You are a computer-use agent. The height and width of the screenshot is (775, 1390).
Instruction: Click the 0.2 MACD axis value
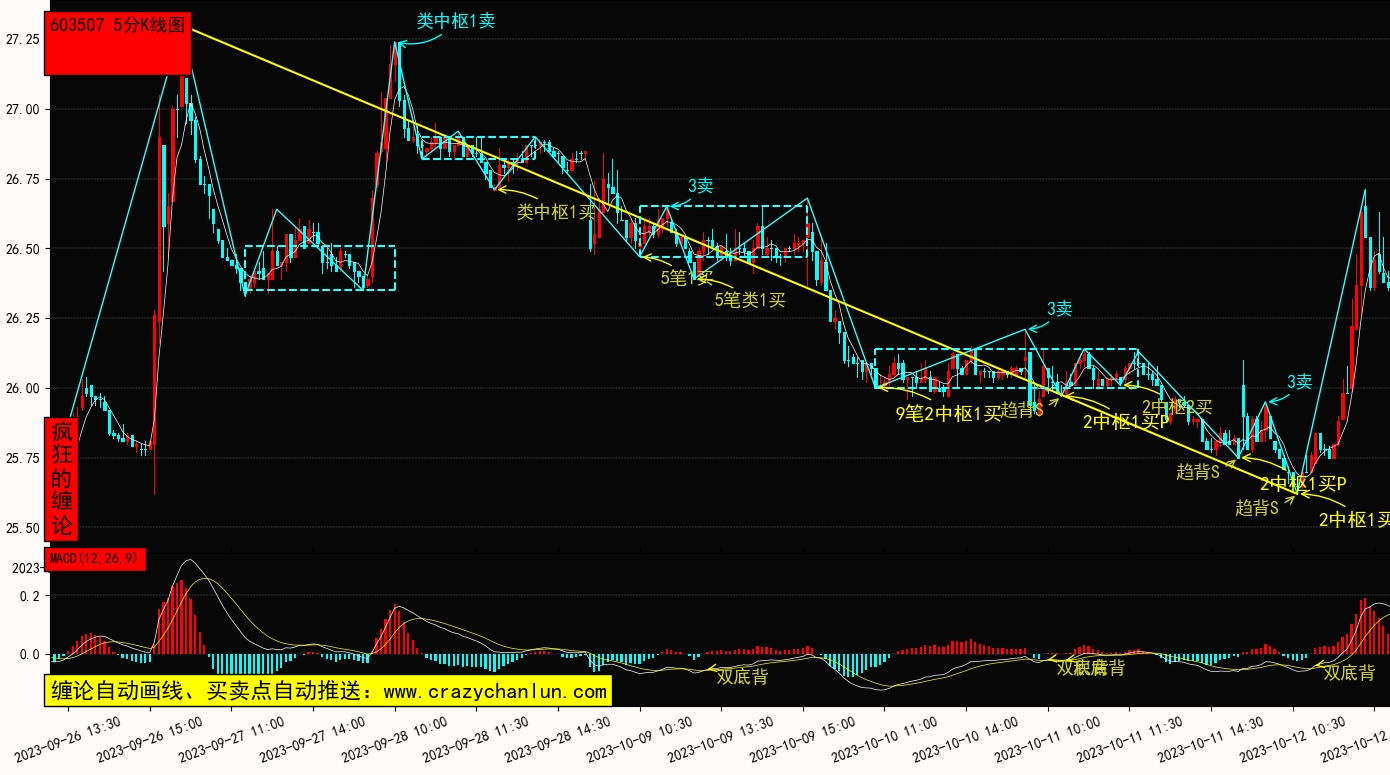pos(30,596)
